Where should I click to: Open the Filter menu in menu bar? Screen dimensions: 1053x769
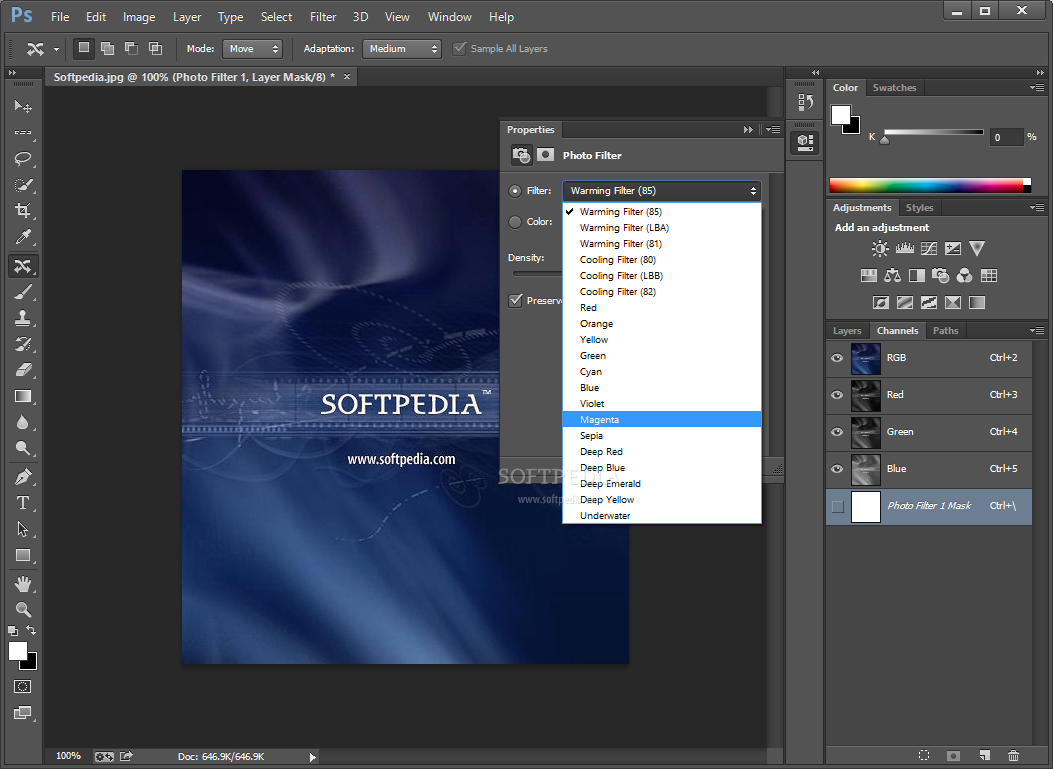[323, 17]
